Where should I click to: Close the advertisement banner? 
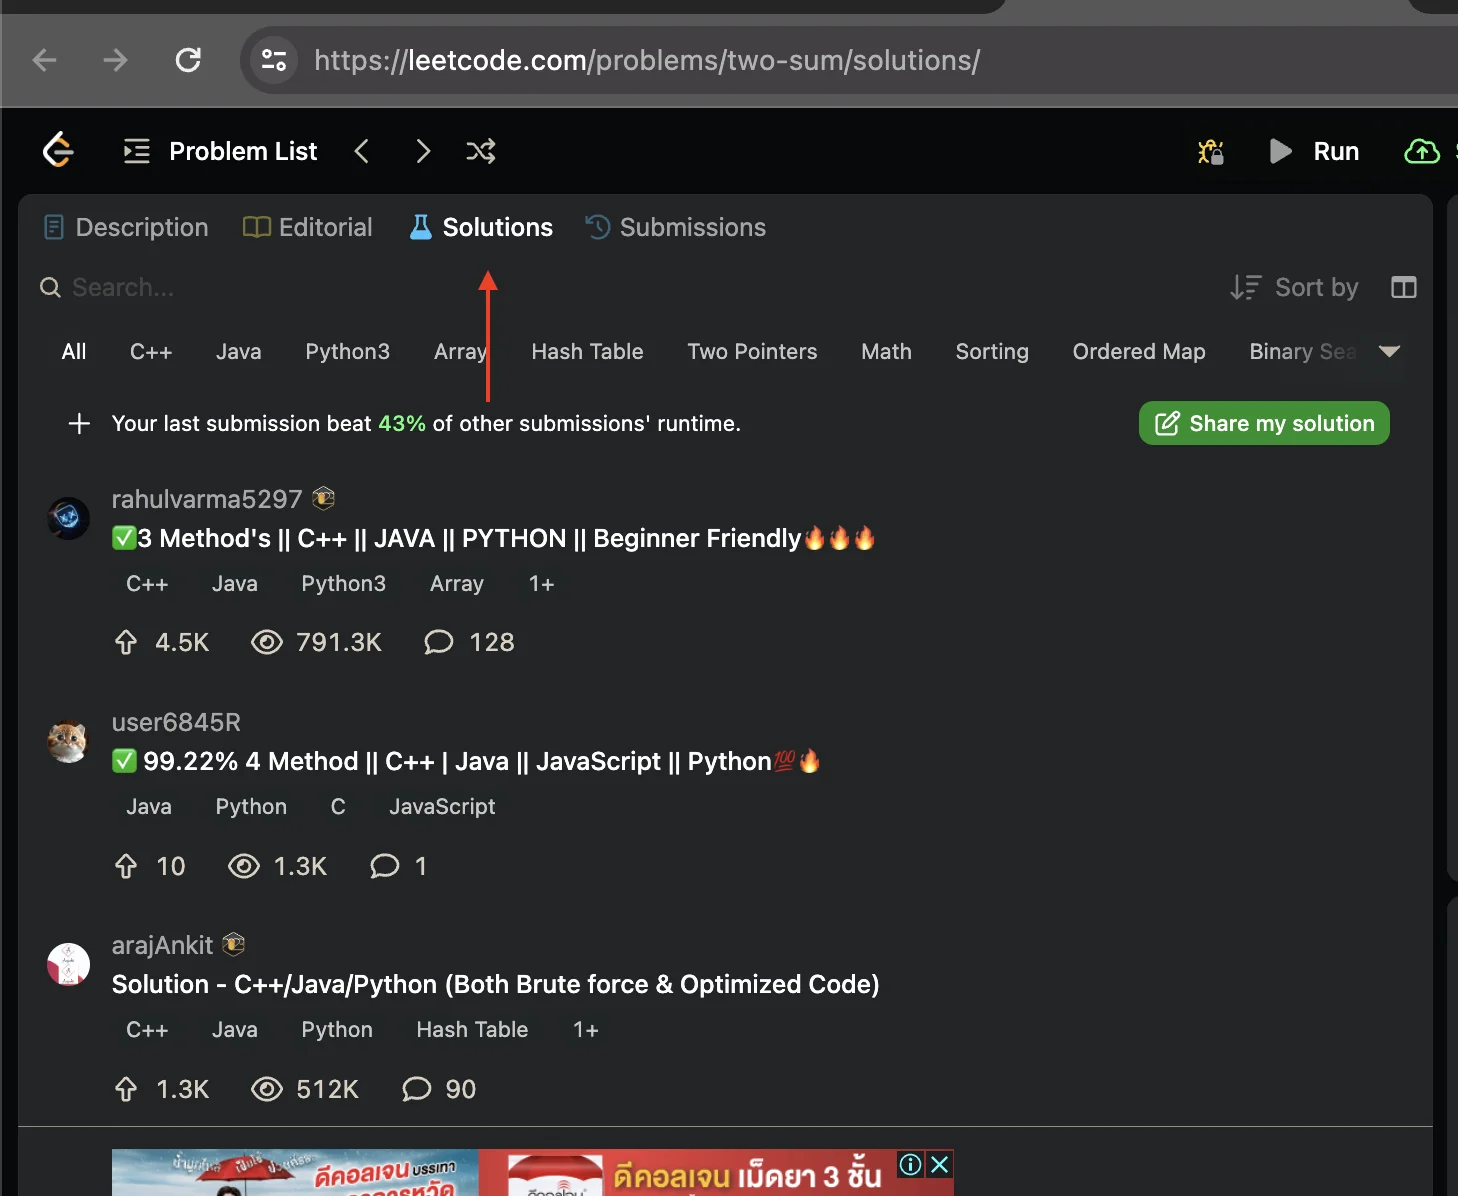click(x=940, y=1164)
